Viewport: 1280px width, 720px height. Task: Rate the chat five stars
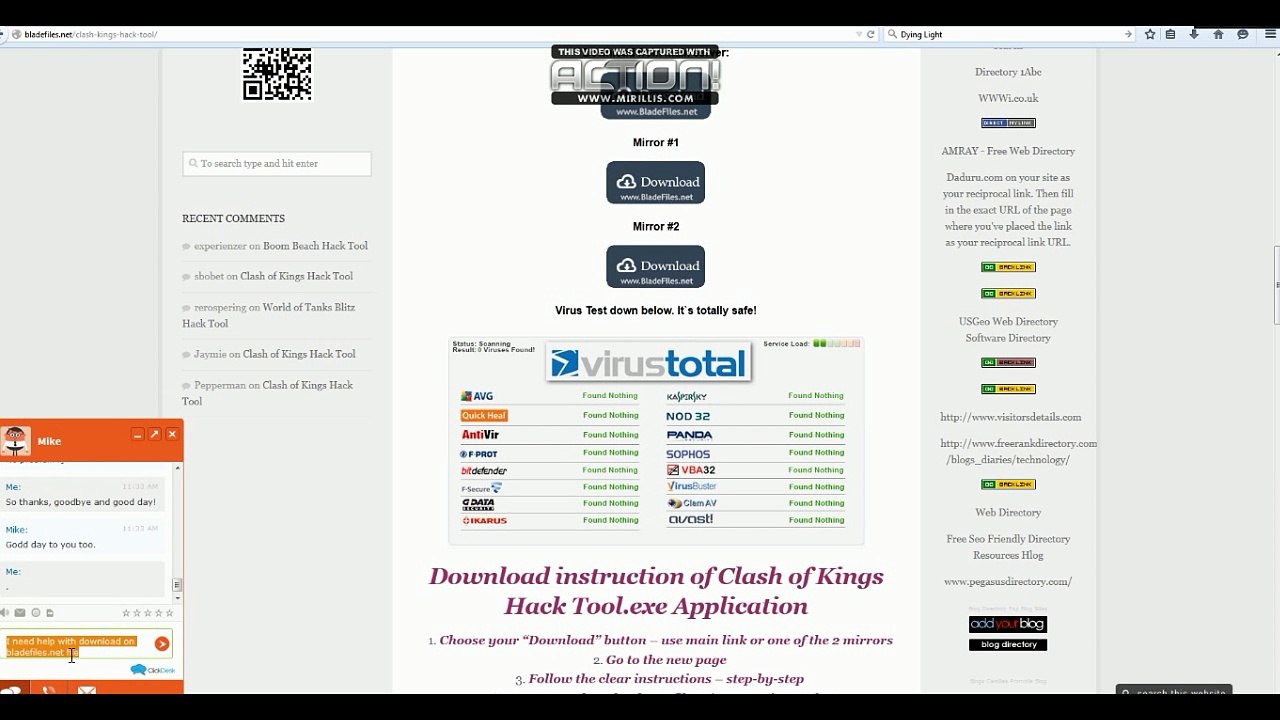tap(170, 613)
